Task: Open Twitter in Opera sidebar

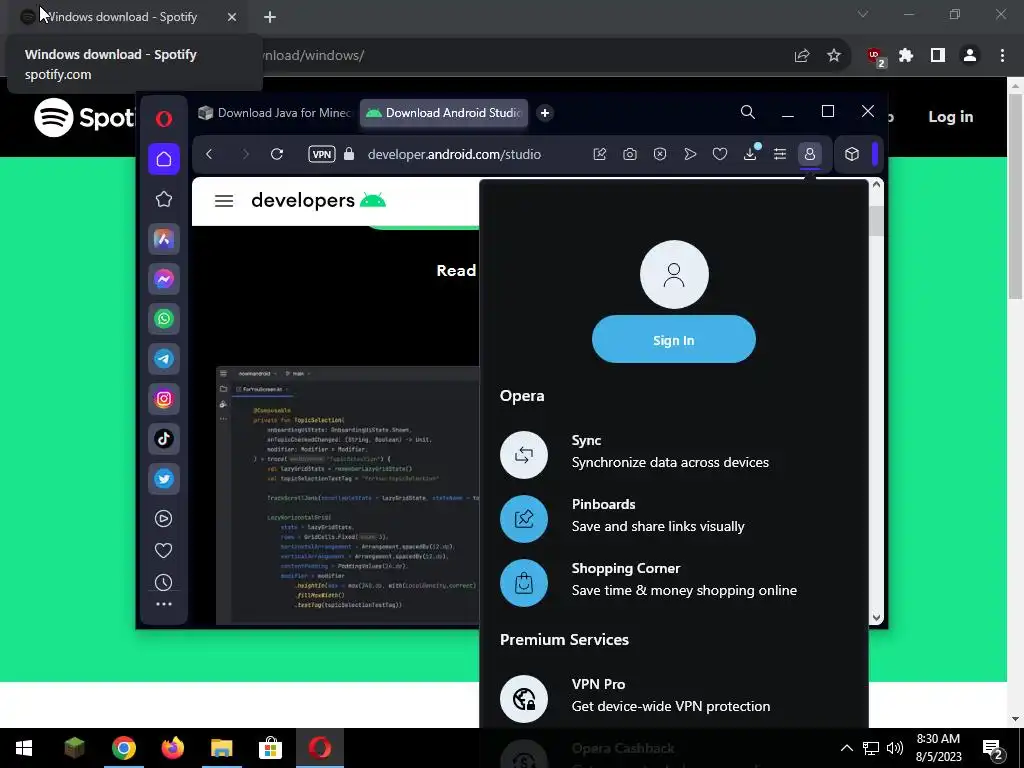Action: [164, 479]
